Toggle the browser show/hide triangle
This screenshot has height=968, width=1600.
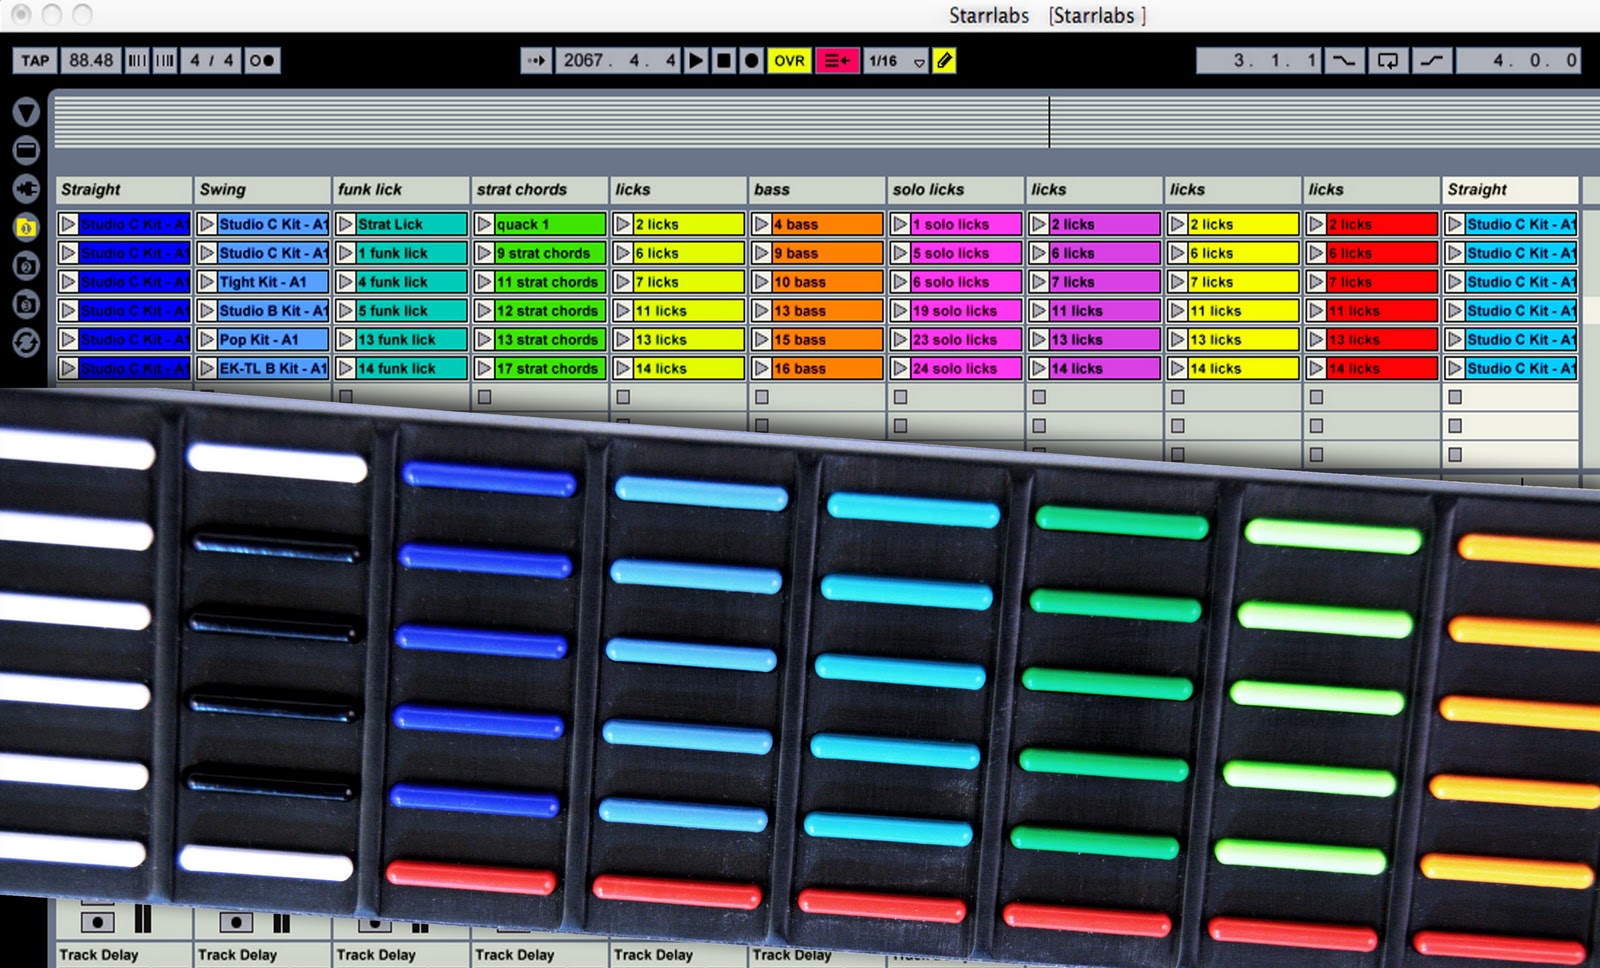click(x=26, y=111)
